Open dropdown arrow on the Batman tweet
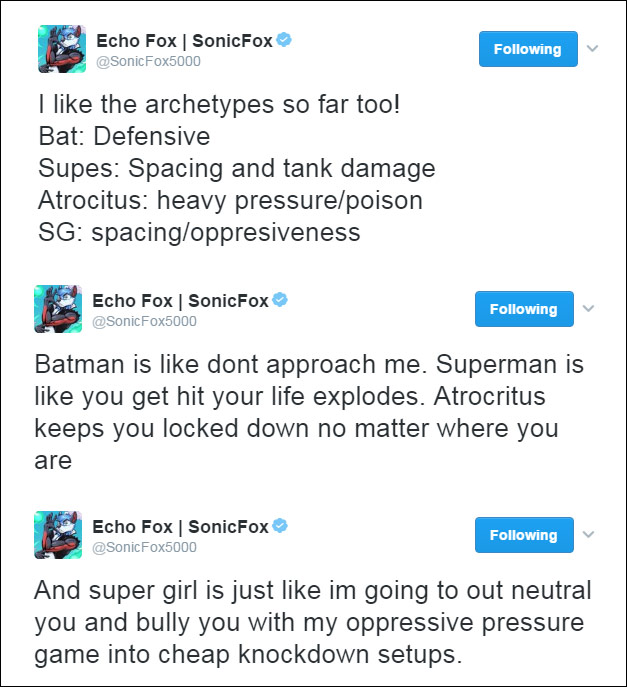The image size is (627, 687). pyautogui.click(x=588, y=308)
